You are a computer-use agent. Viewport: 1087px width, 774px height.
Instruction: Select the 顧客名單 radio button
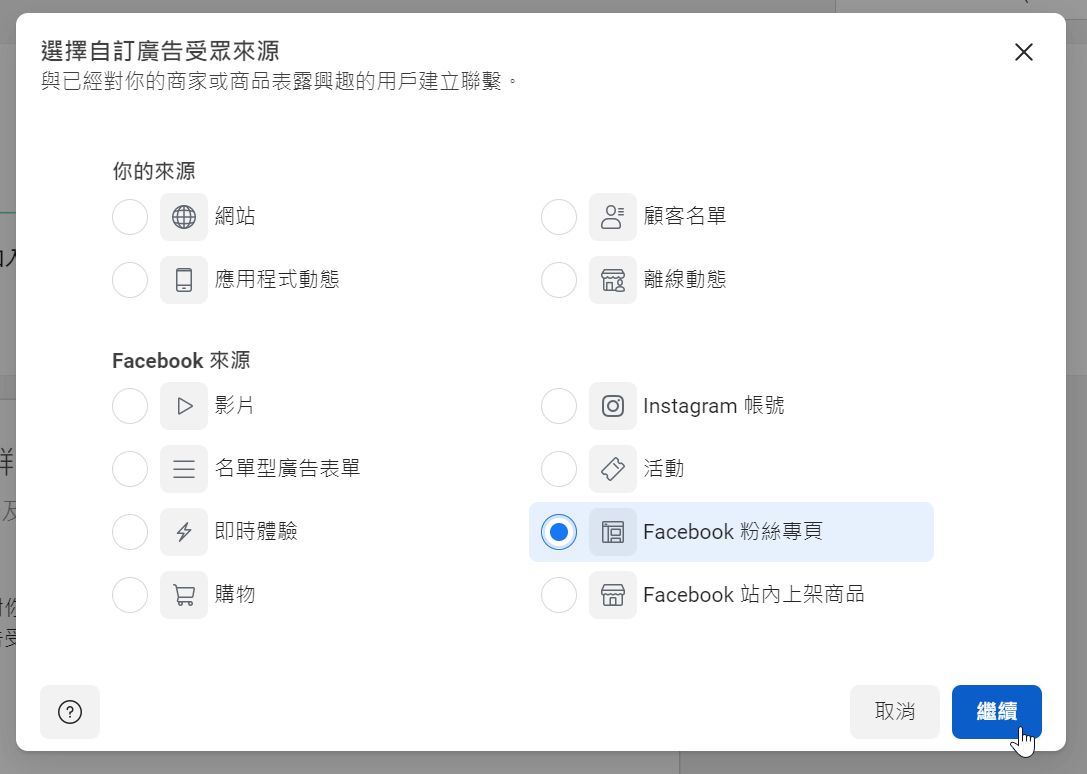559,217
